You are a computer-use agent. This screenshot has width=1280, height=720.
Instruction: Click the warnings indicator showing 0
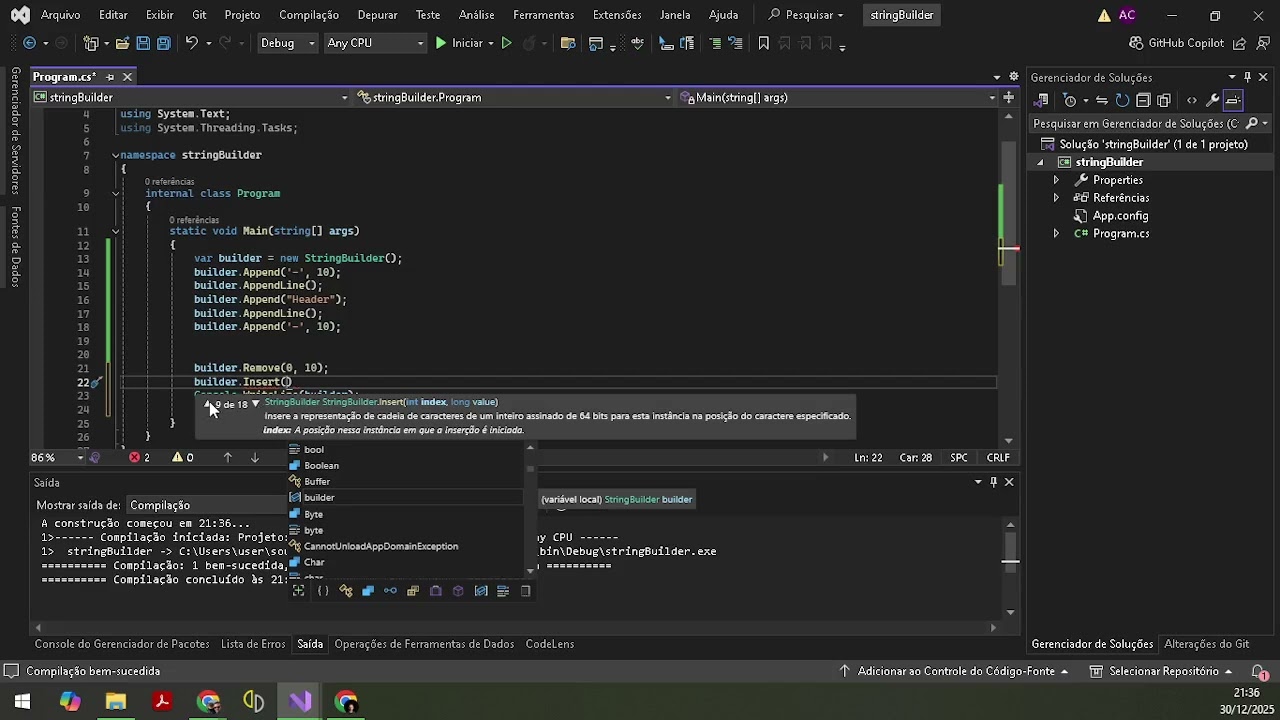tap(182, 457)
